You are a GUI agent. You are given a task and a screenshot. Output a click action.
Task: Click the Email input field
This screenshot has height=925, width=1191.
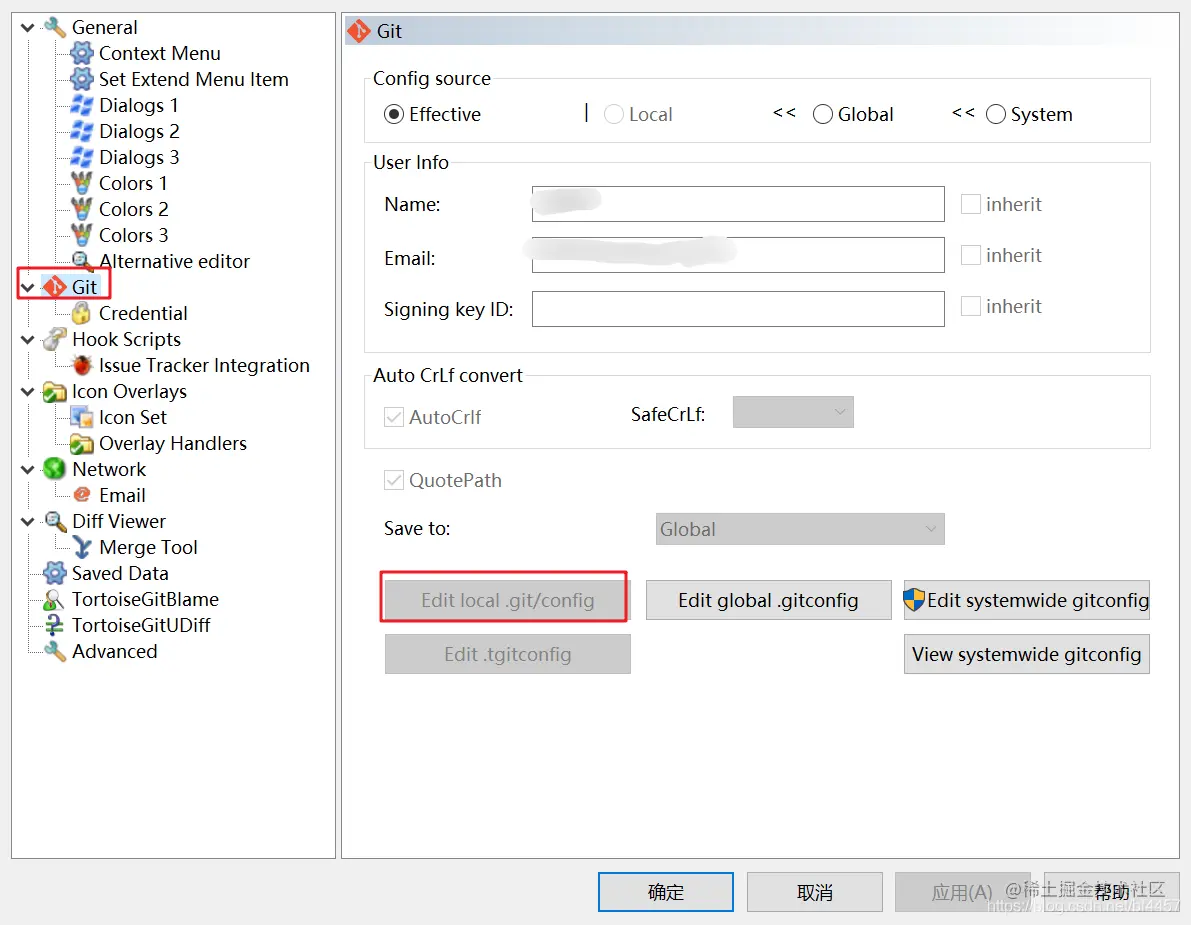(x=738, y=255)
